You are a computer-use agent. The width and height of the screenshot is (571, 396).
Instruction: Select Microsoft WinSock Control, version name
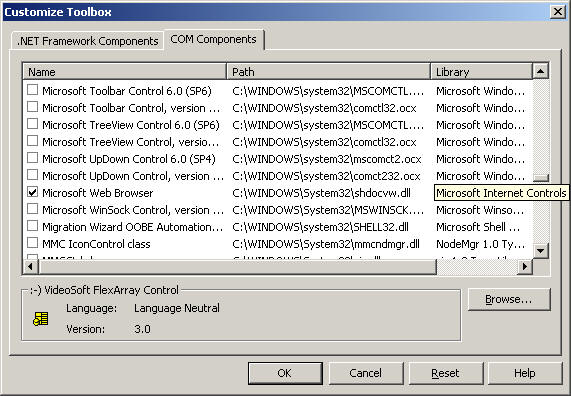pyautogui.click(x=133, y=210)
